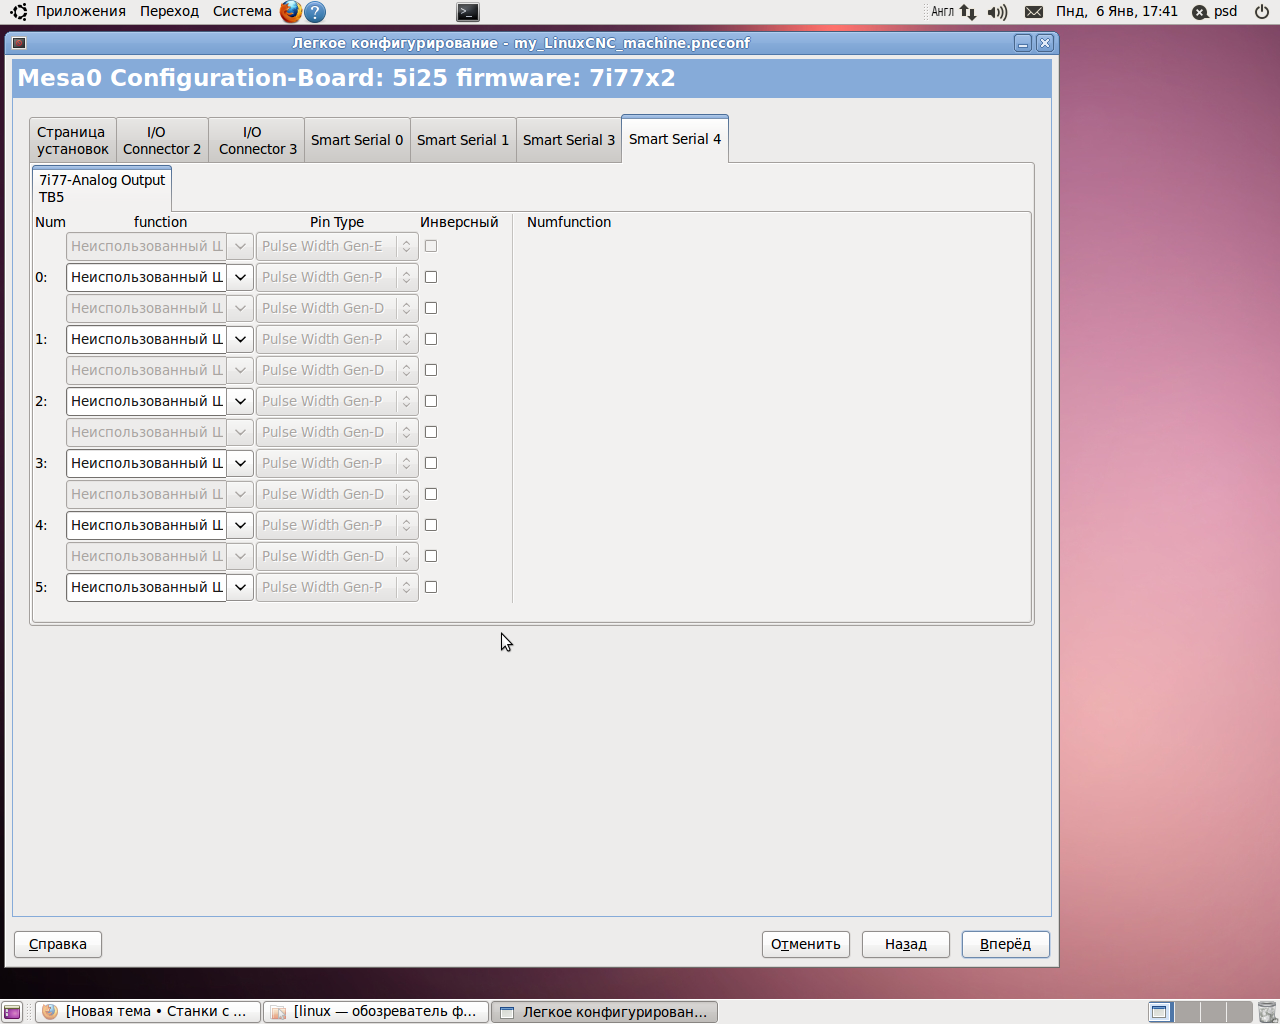The image size is (1280, 1024).
Task: Click the Ubuntu logo in the top panel
Action: pos(18,12)
